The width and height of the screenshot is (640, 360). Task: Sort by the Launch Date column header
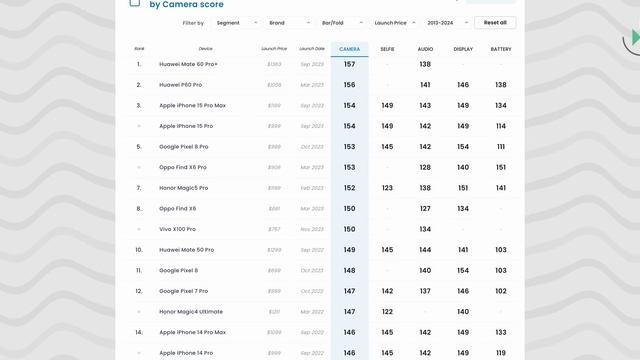[x=312, y=49]
